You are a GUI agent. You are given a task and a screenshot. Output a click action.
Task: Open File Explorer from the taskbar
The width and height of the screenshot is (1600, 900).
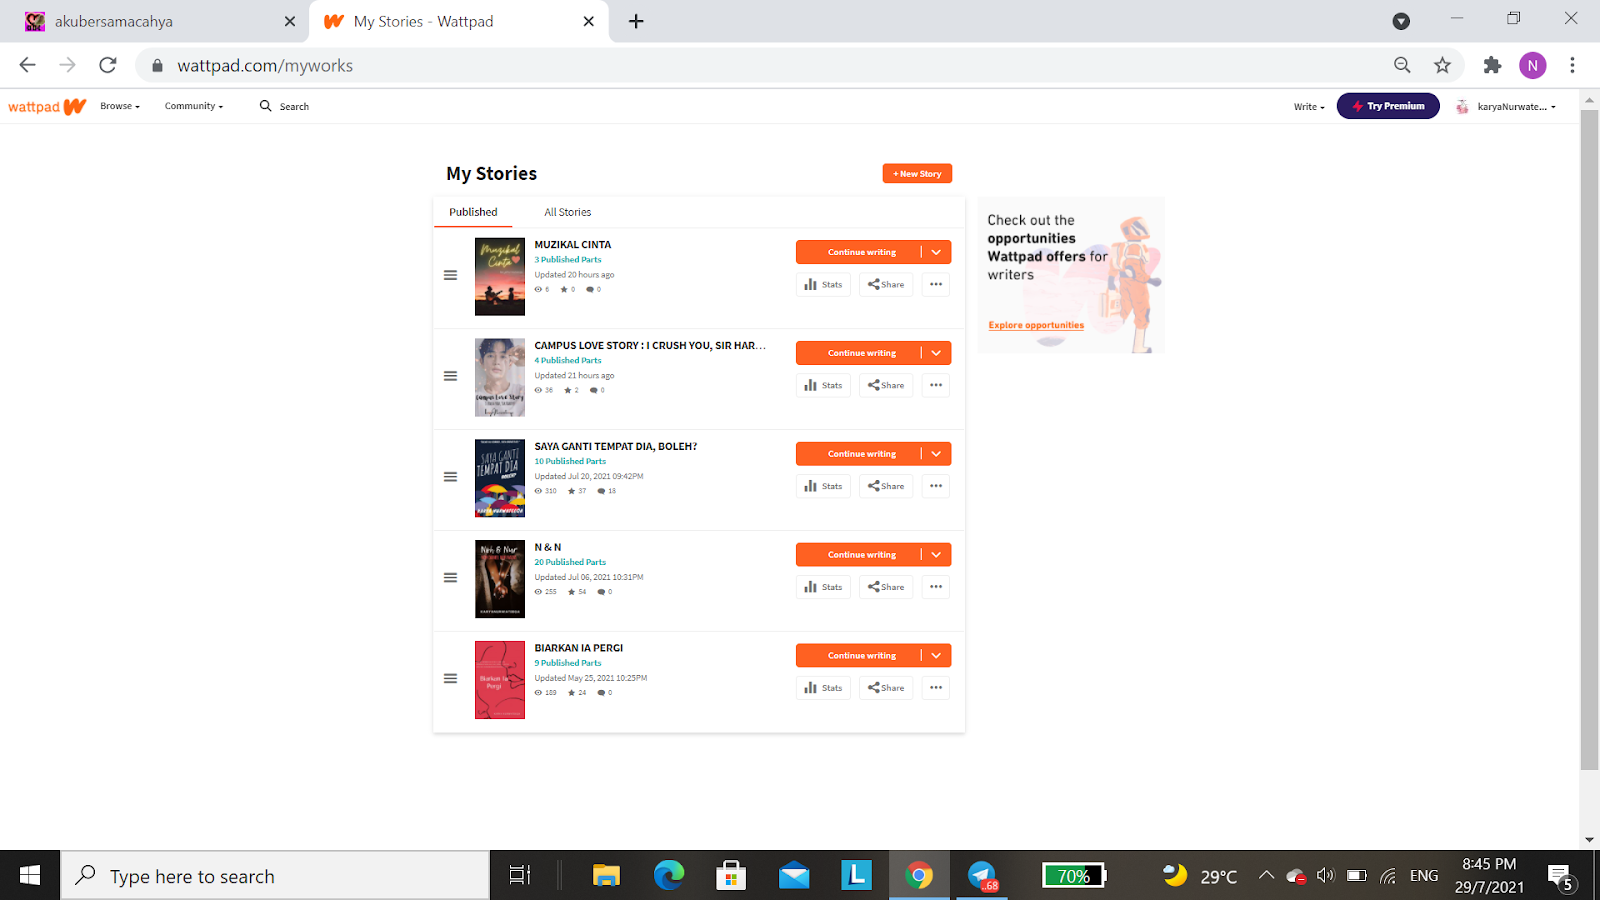tap(606, 876)
